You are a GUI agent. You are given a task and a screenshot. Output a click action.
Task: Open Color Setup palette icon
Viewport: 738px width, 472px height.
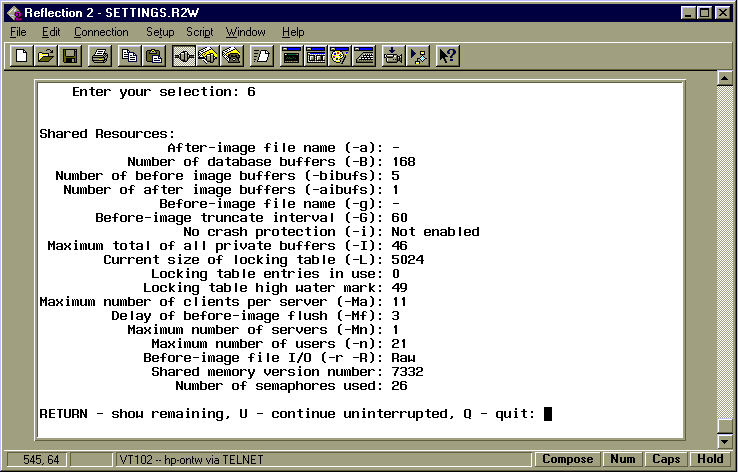(340, 56)
